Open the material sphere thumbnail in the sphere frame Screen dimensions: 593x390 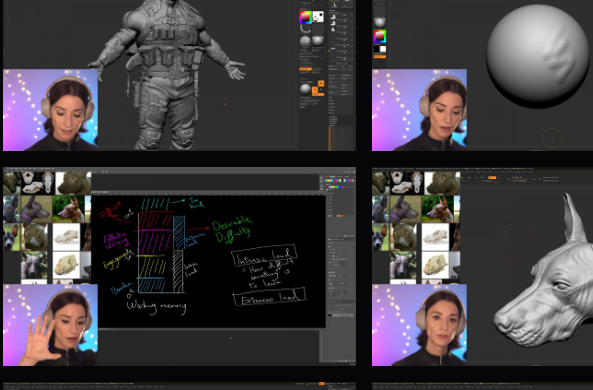pos(379,22)
